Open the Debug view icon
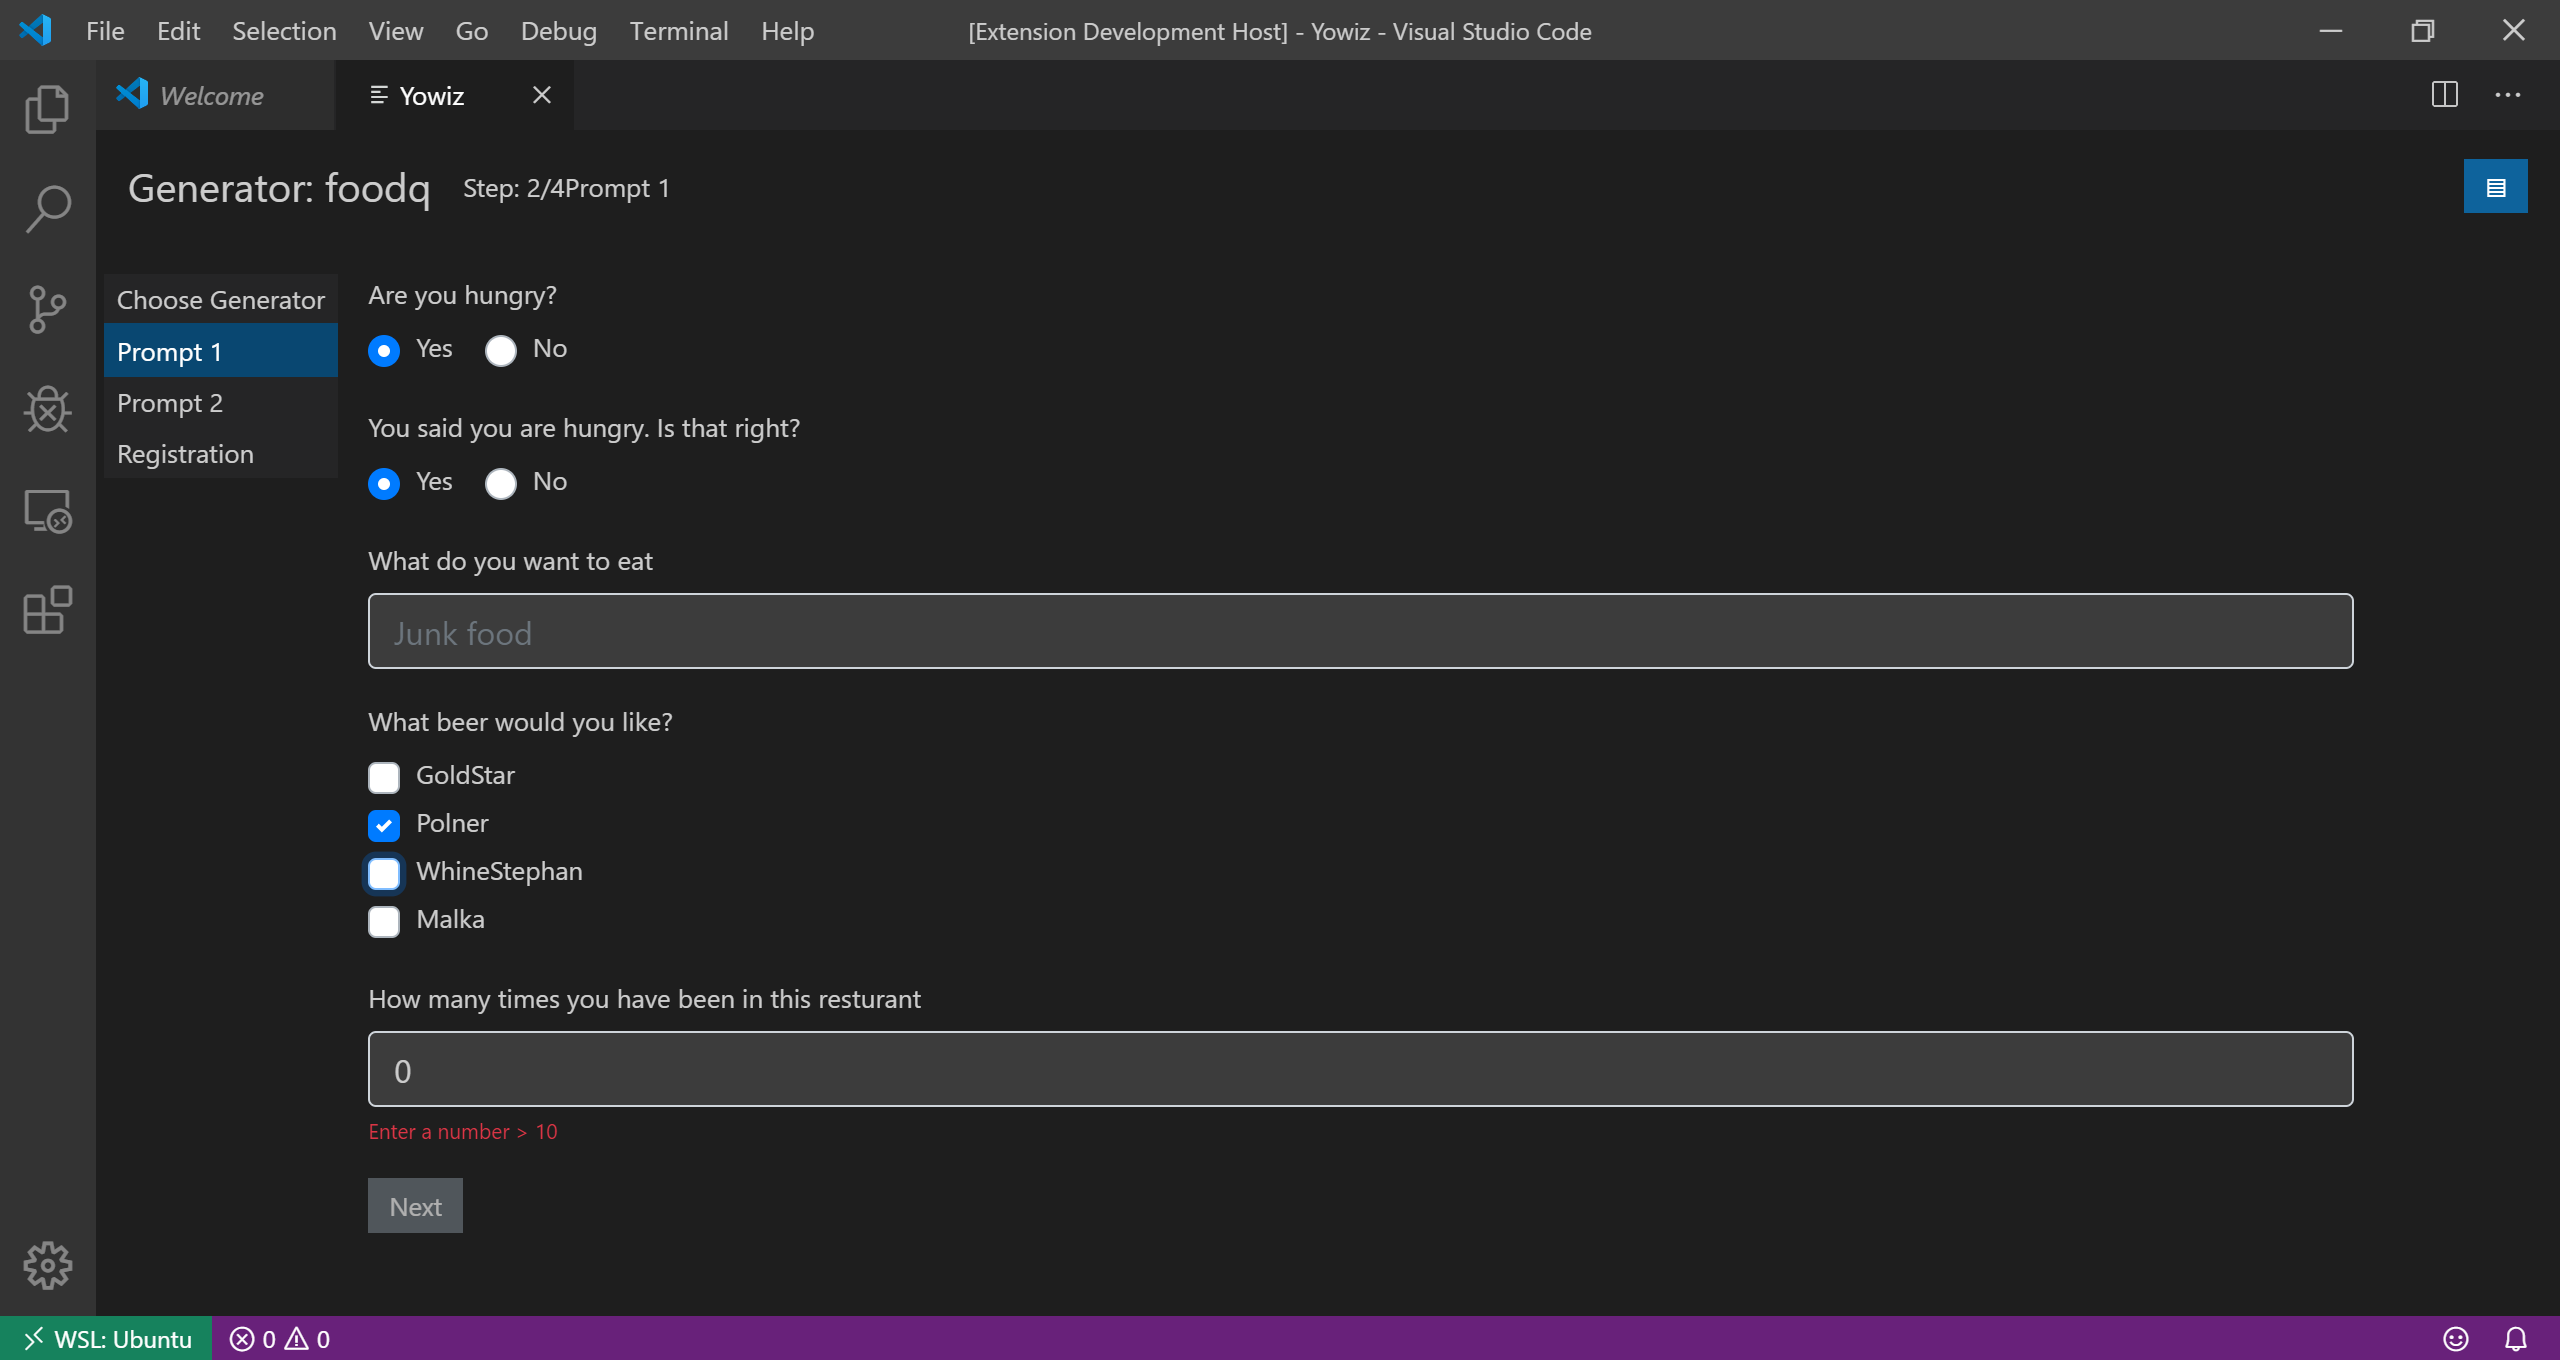 point(47,409)
